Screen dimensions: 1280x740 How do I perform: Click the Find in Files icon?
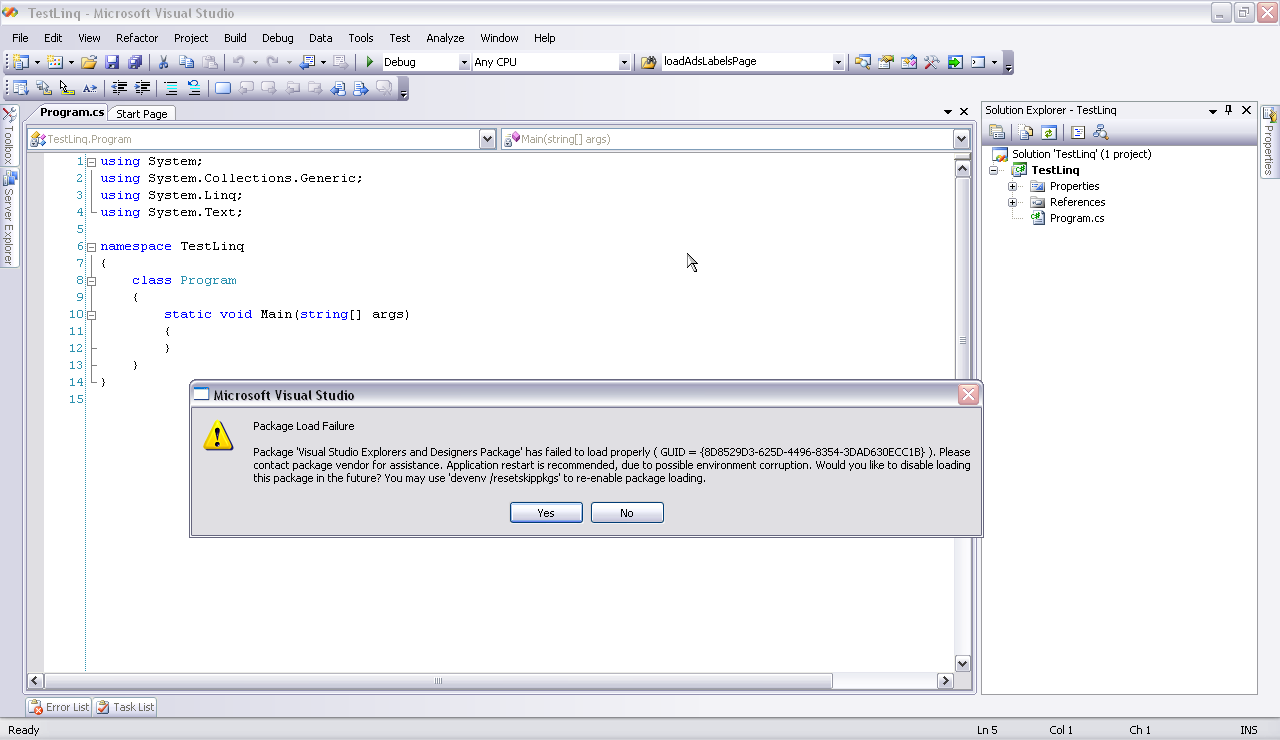648,62
